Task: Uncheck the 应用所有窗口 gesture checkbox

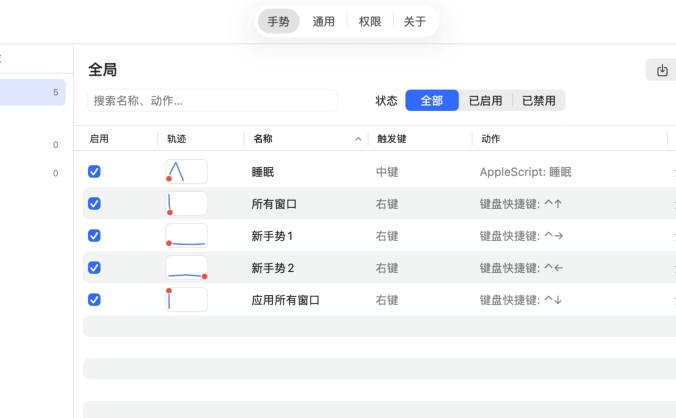Action: 94,299
